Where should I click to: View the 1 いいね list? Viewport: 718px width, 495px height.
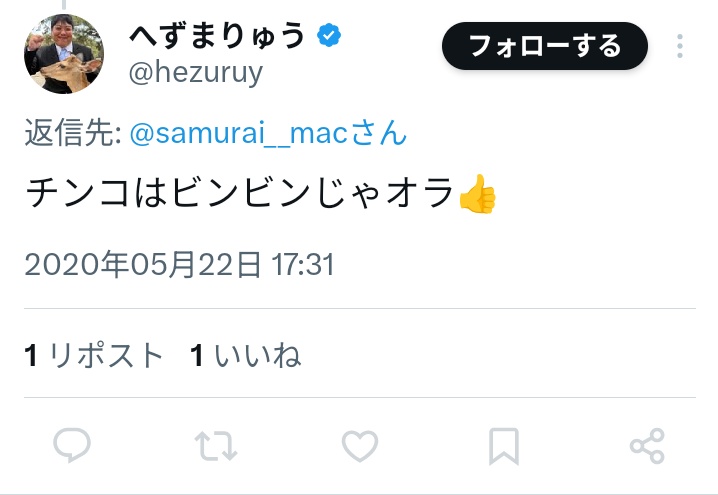point(246,355)
